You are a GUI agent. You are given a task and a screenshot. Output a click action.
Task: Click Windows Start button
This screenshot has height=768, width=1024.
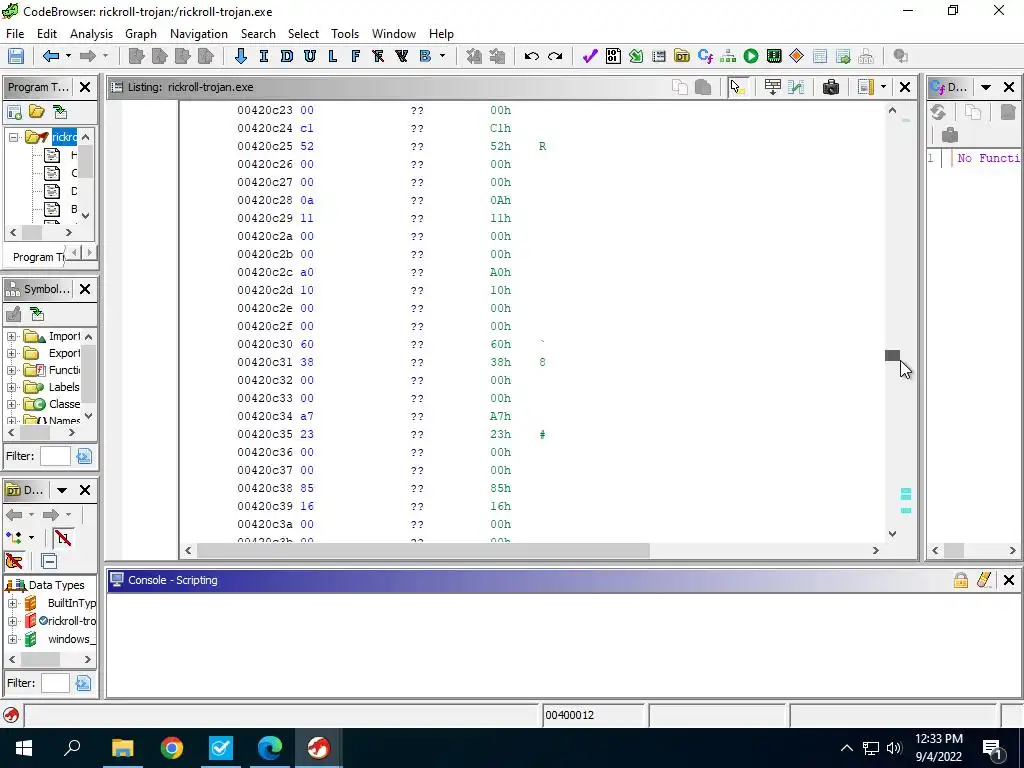[x=24, y=748]
